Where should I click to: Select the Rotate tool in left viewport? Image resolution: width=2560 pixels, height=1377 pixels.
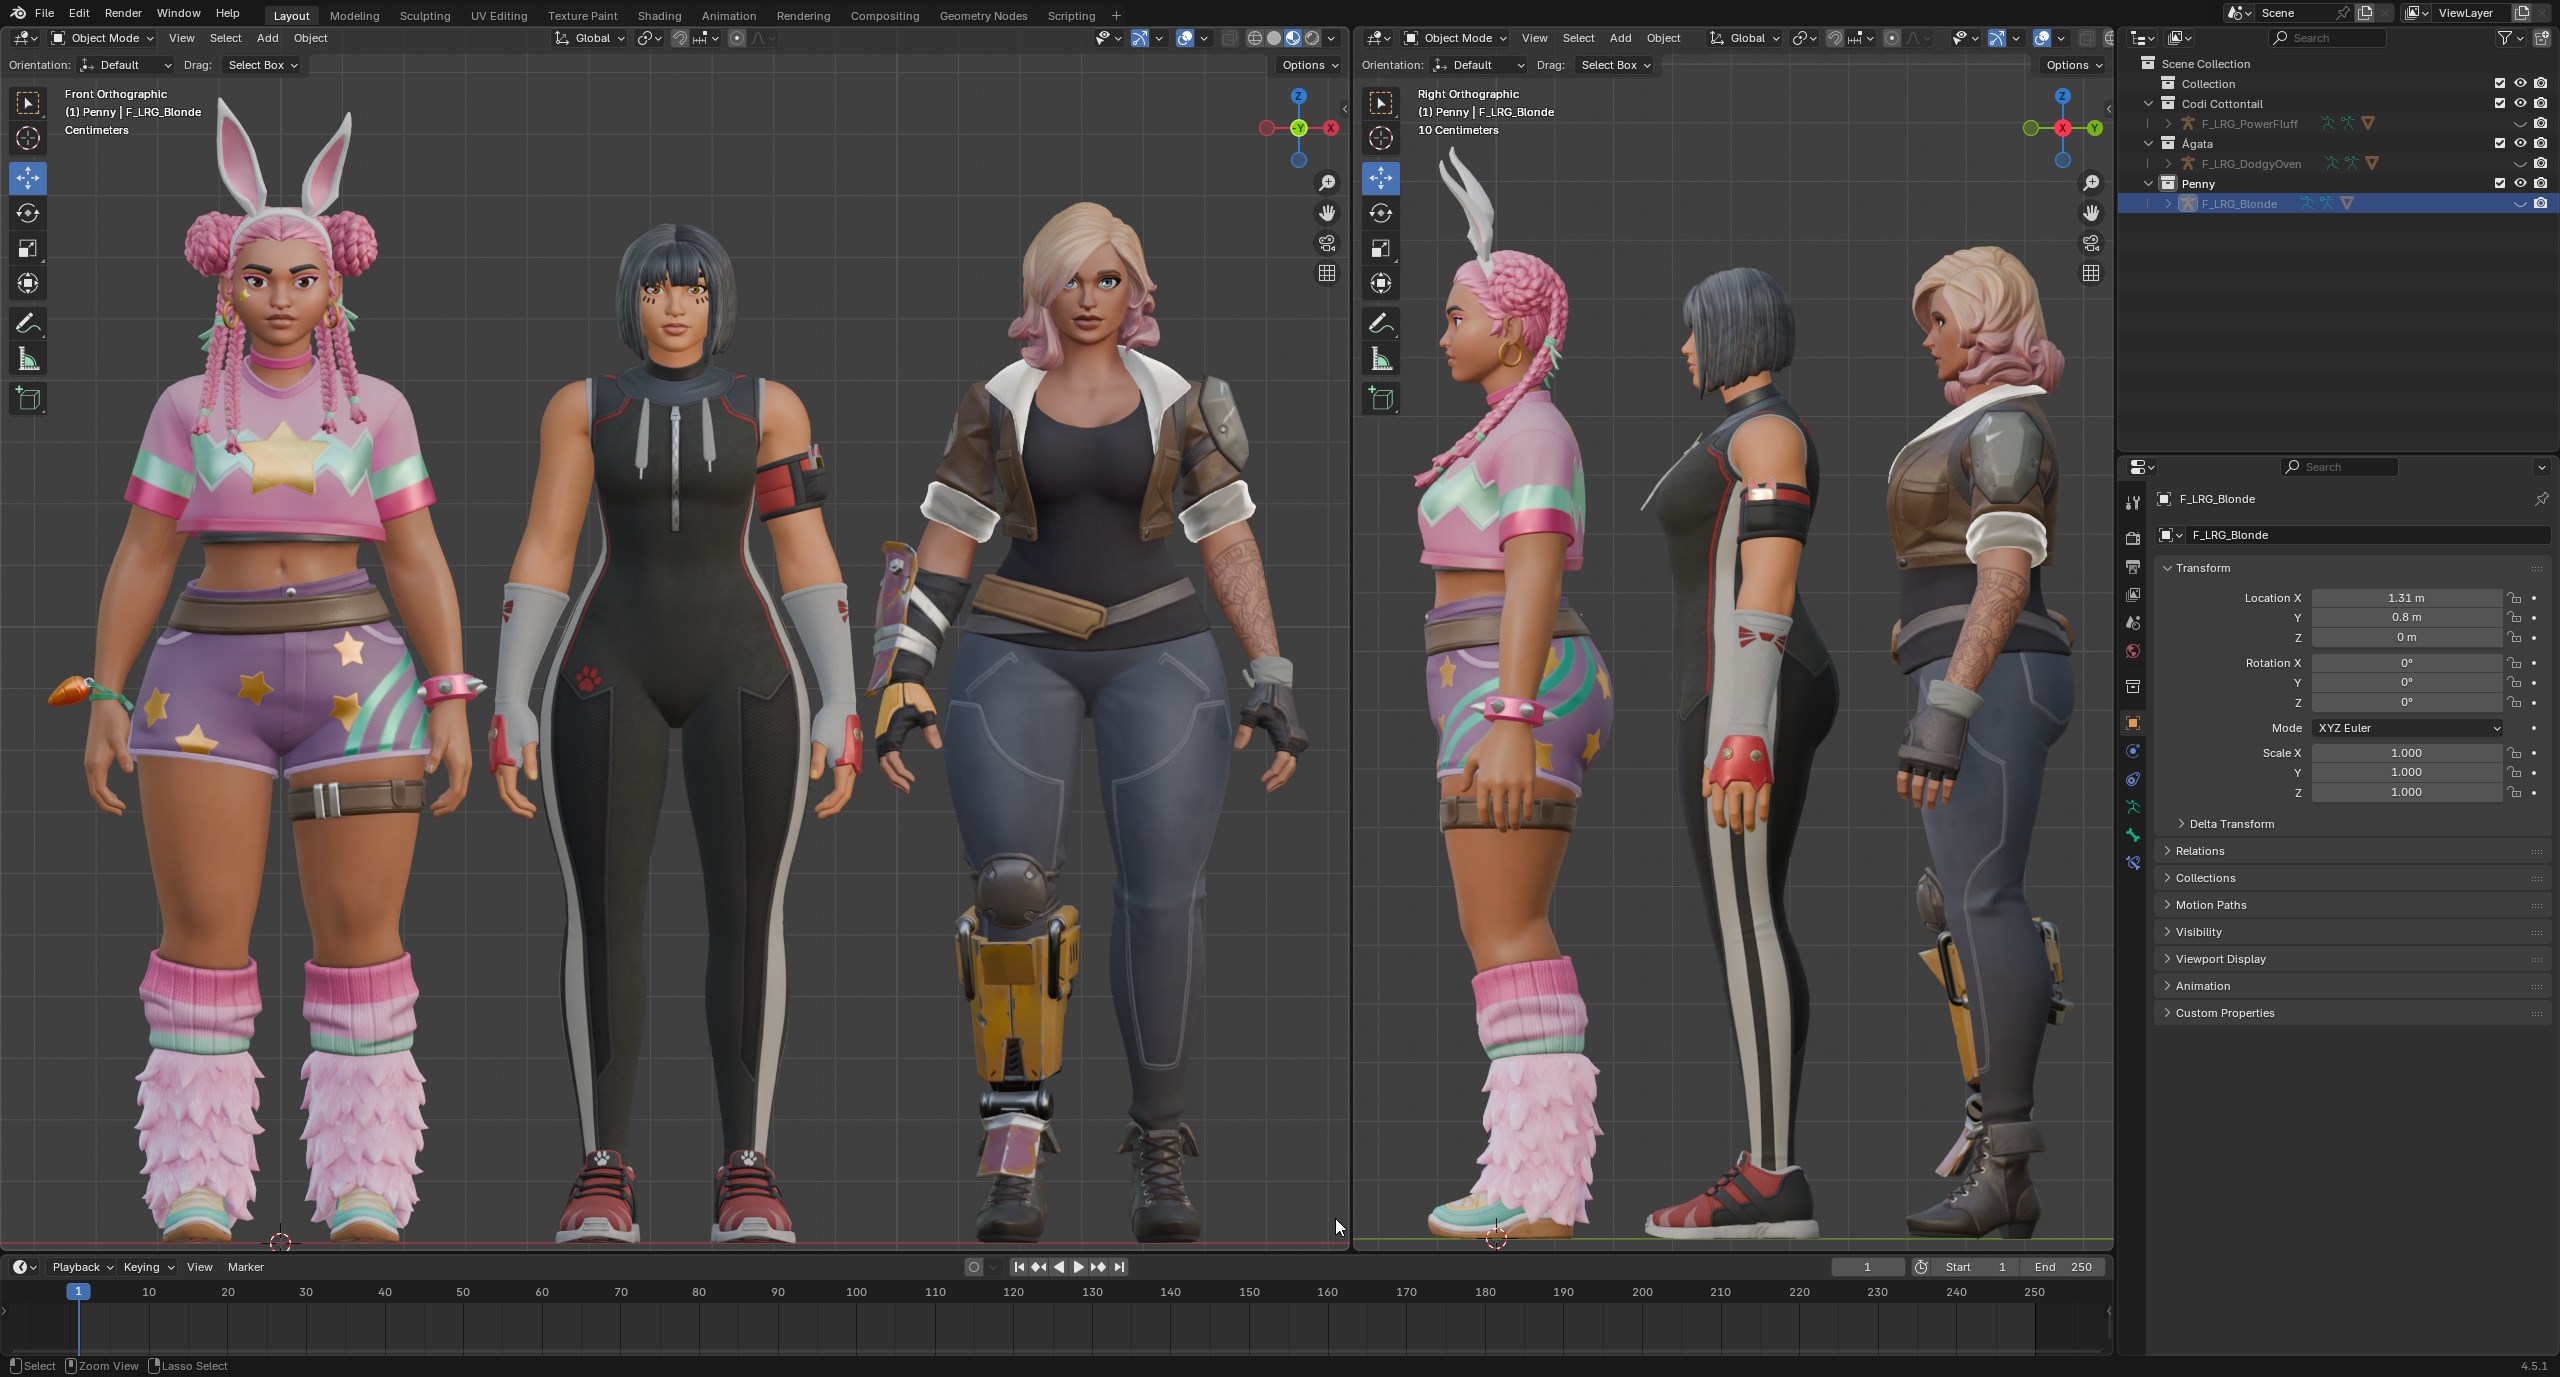point(28,213)
